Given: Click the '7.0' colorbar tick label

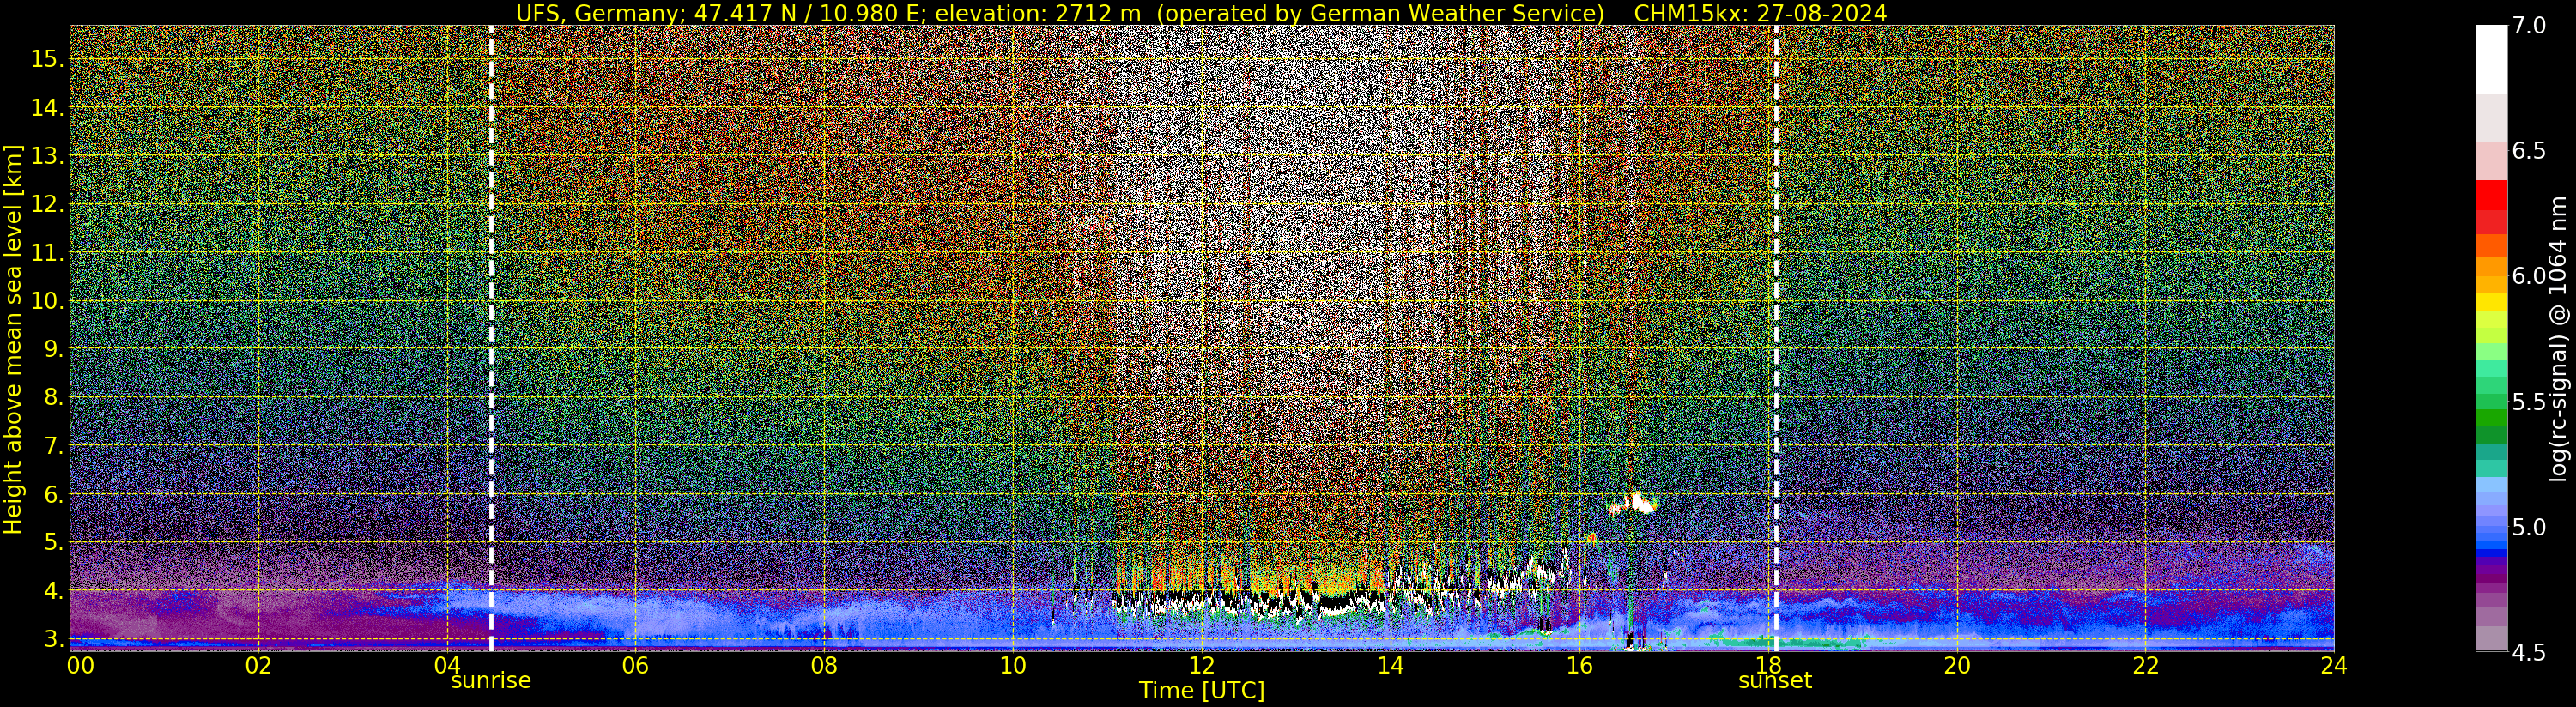Looking at the screenshot, I should click(2529, 26).
